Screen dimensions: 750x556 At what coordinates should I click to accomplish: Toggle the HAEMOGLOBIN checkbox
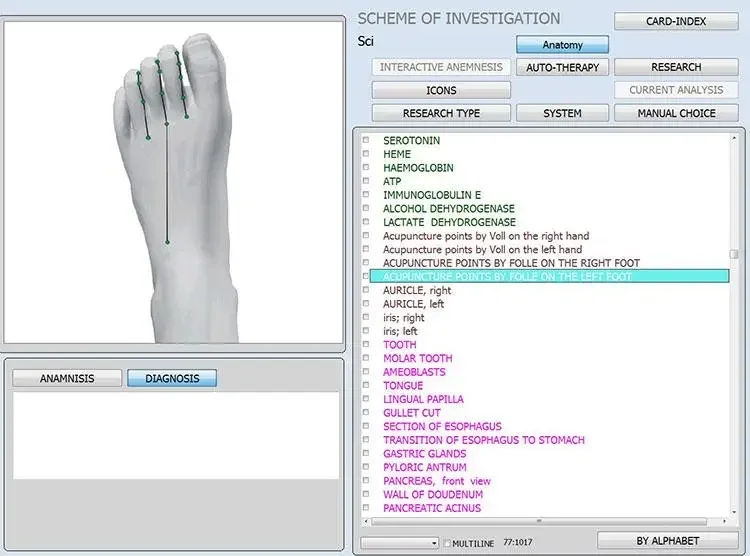point(366,168)
